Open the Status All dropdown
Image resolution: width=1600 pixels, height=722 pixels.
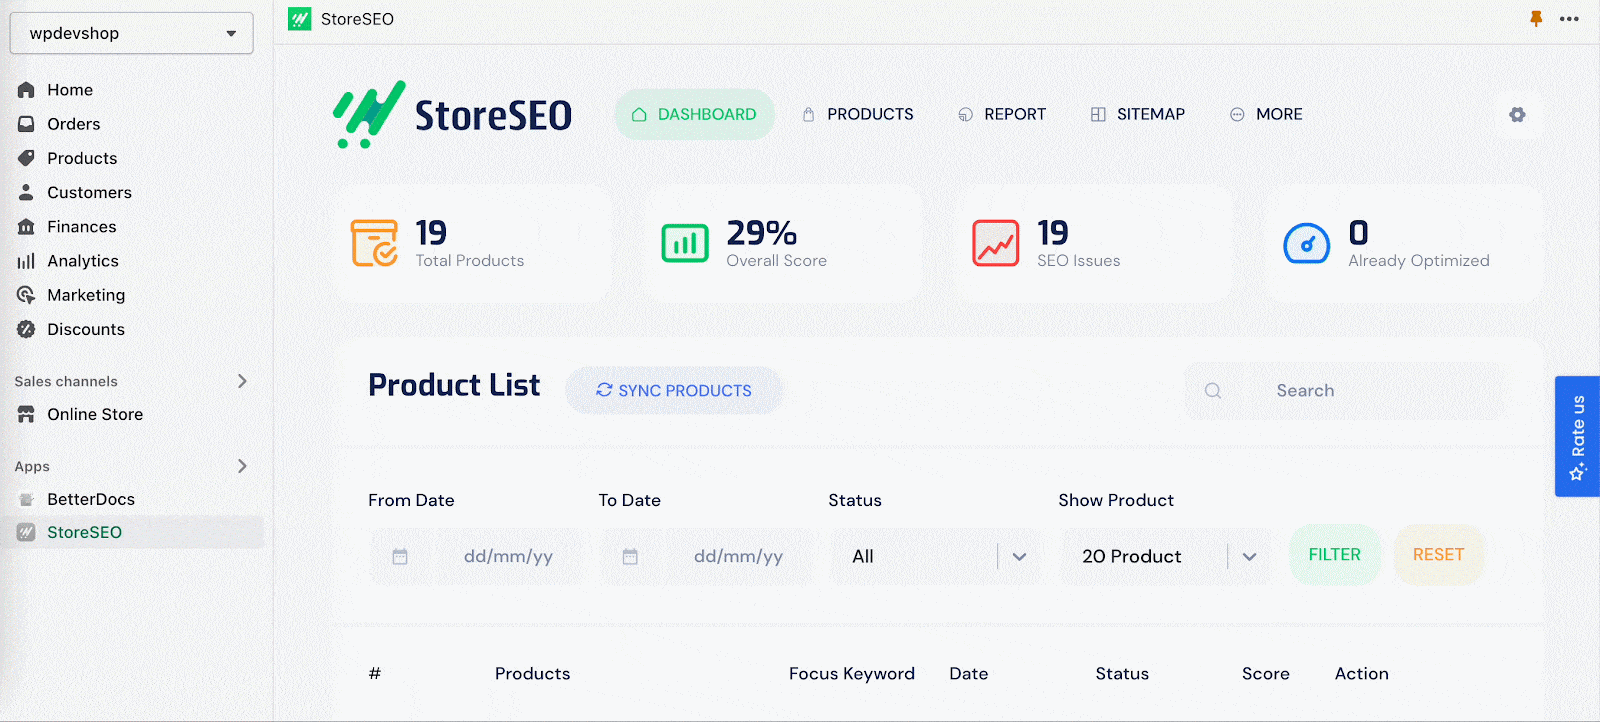click(x=936, y=557)
